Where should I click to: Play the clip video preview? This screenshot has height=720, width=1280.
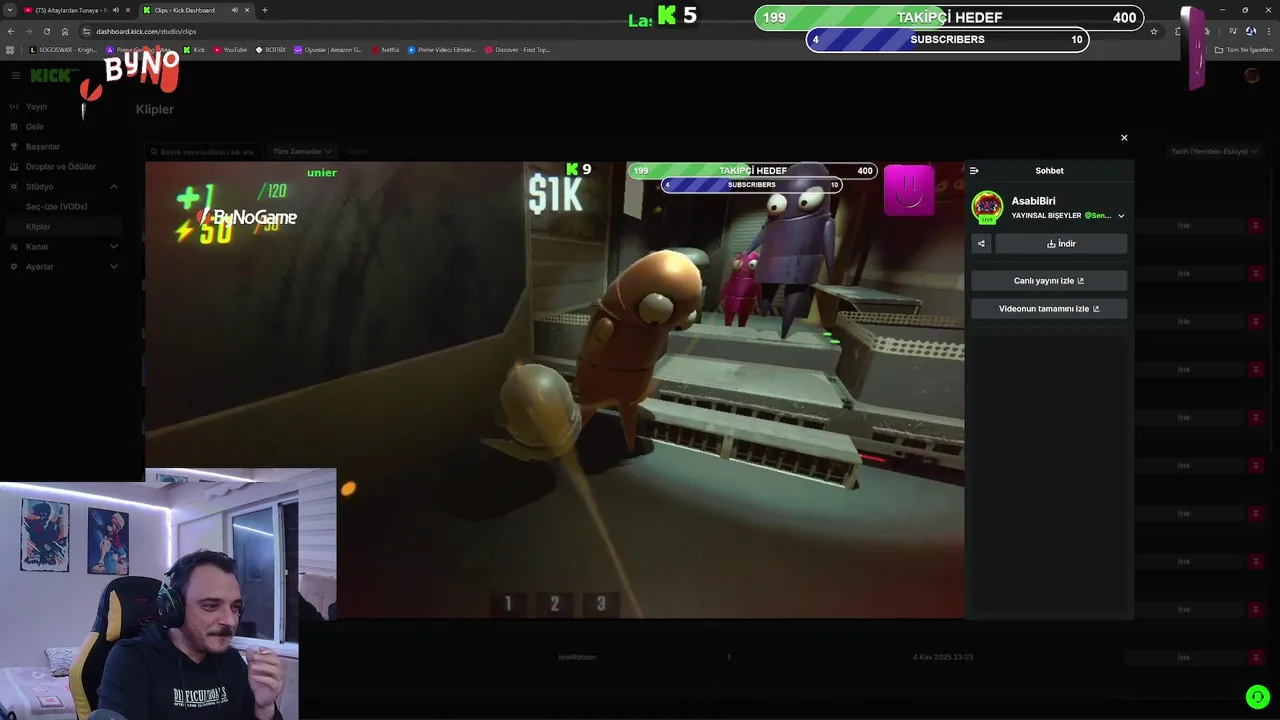[555, 390]
